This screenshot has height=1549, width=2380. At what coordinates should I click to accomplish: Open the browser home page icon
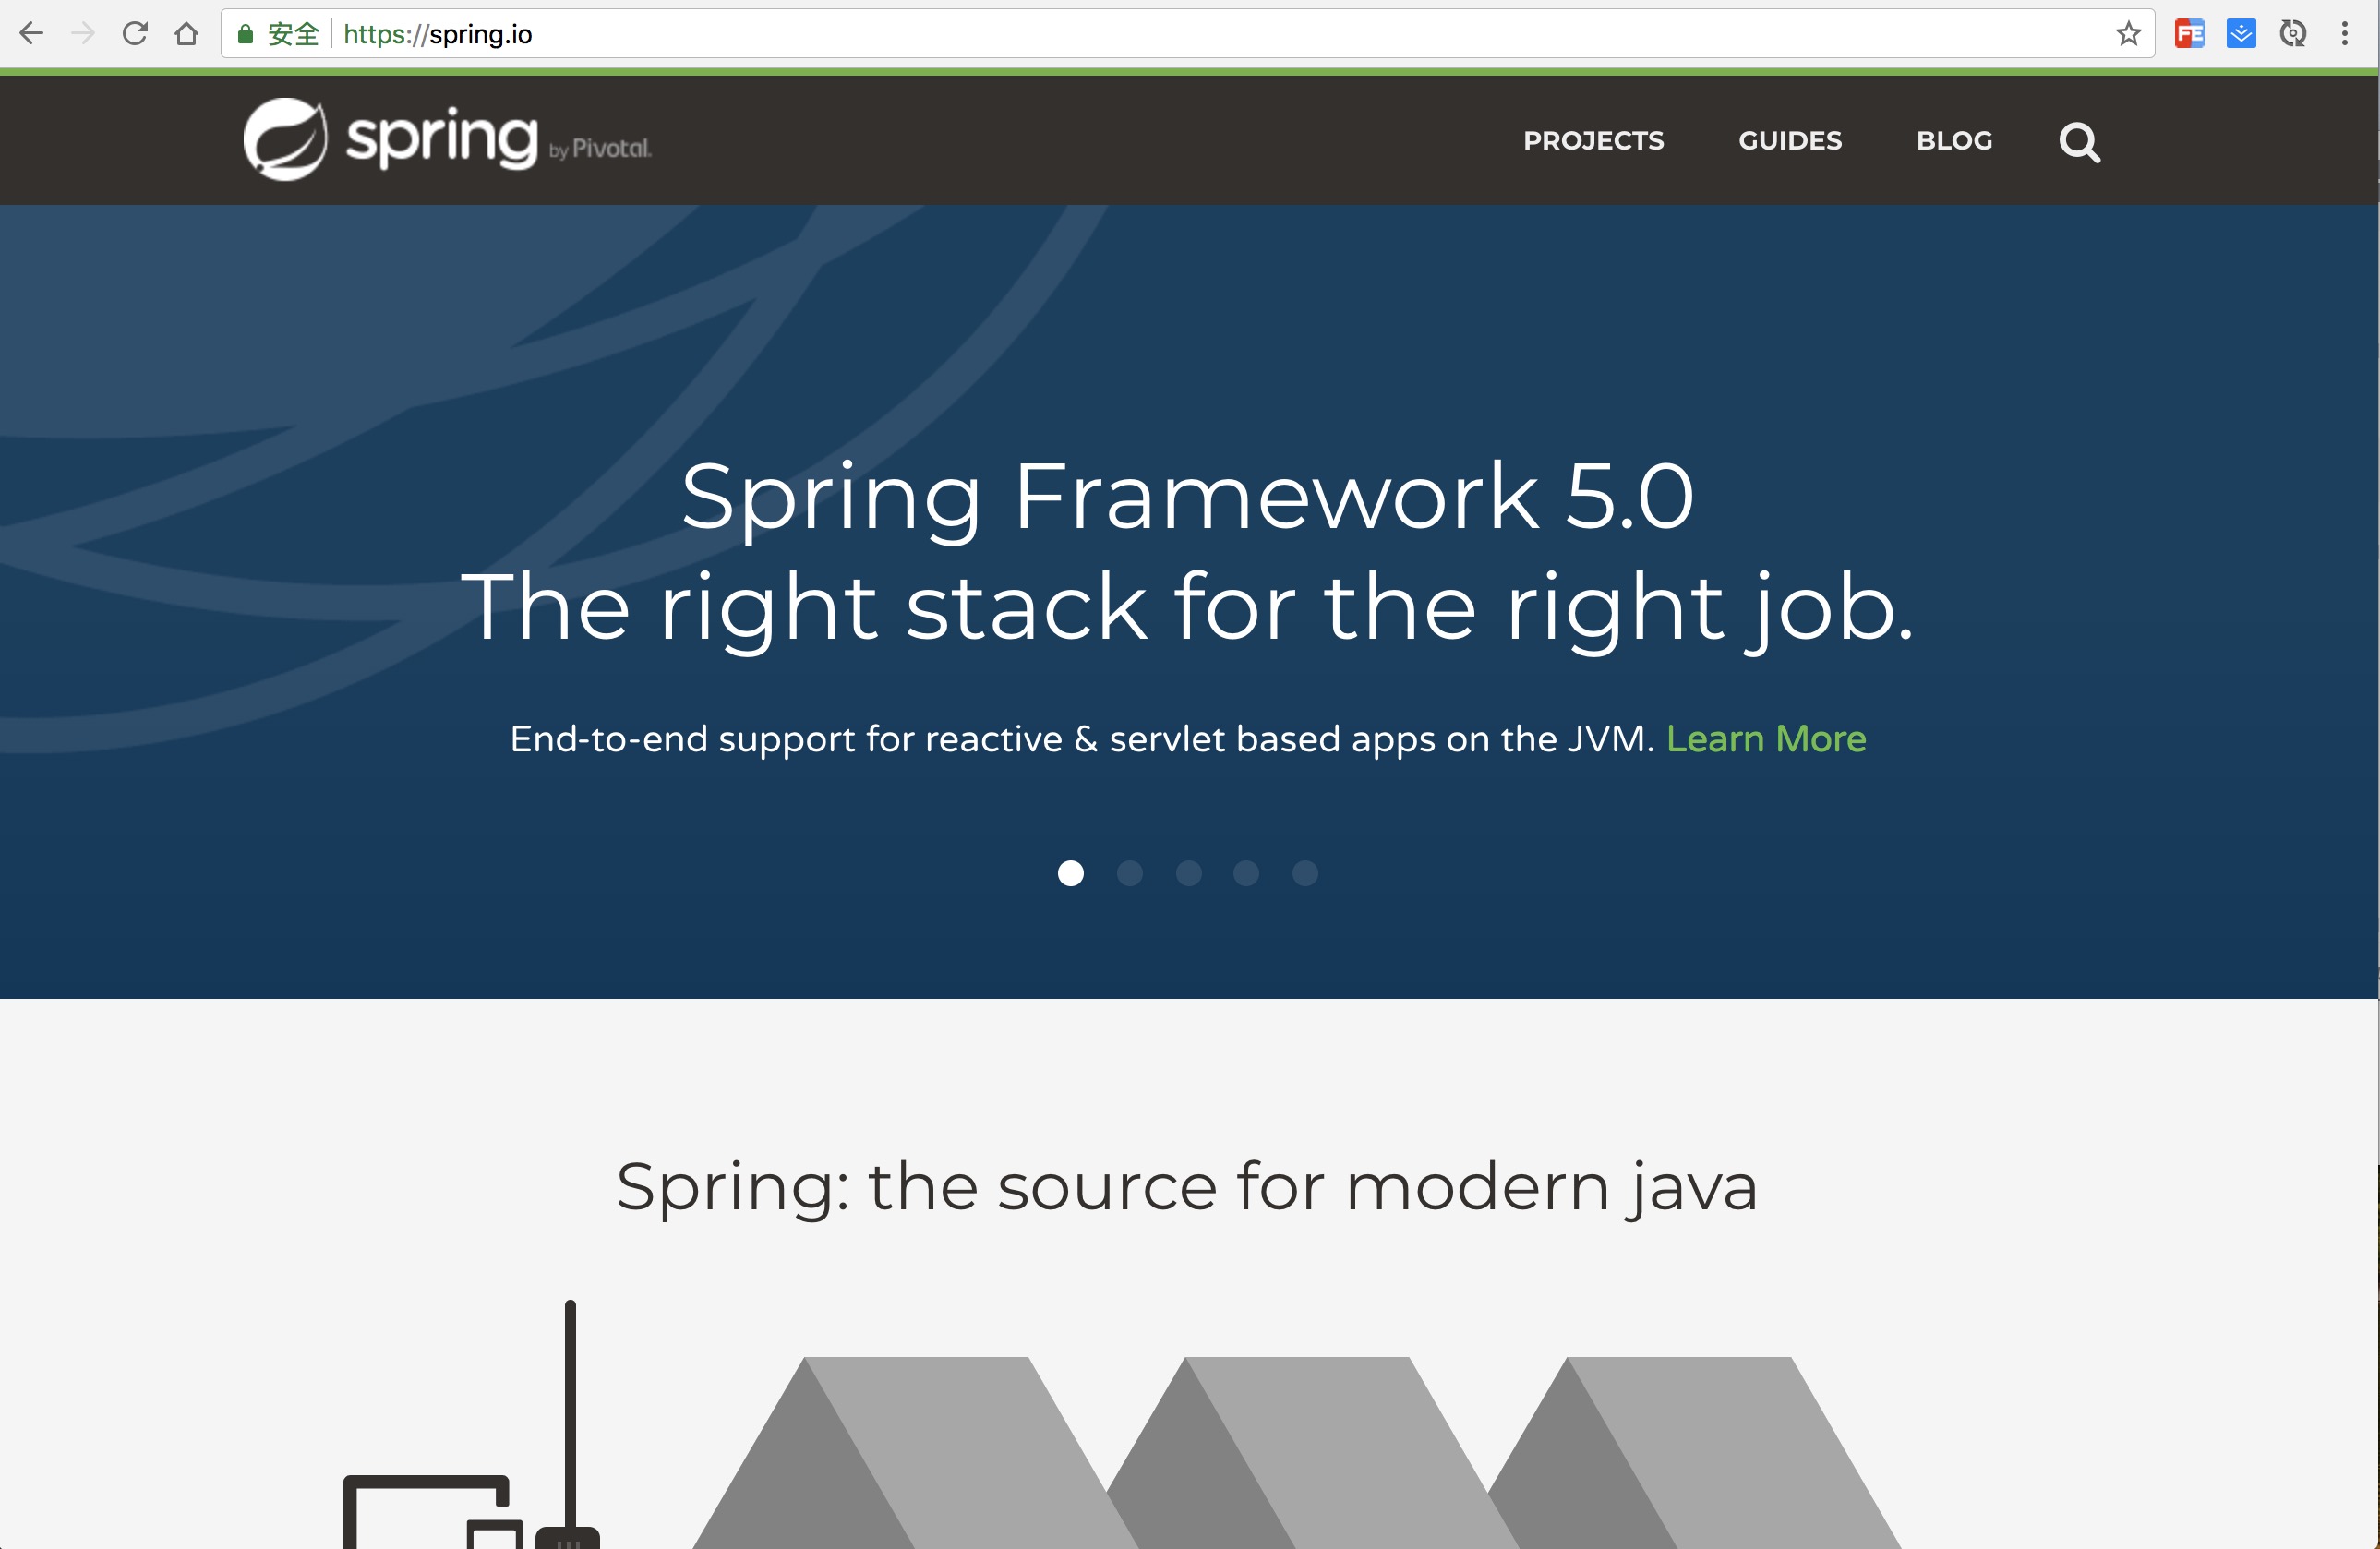[x=186, y=34]
